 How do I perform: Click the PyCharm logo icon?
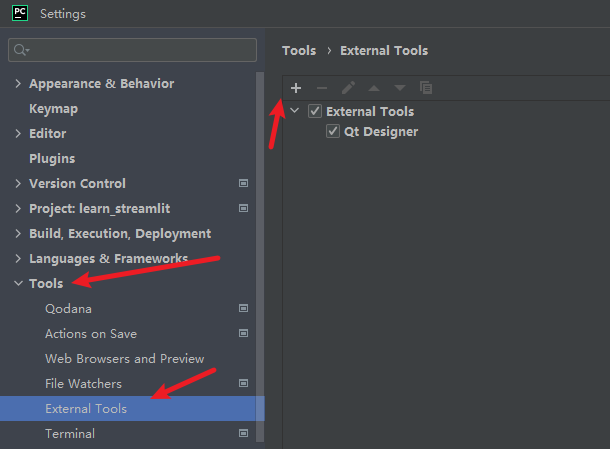pyautogui.click(x=19, y=14)
